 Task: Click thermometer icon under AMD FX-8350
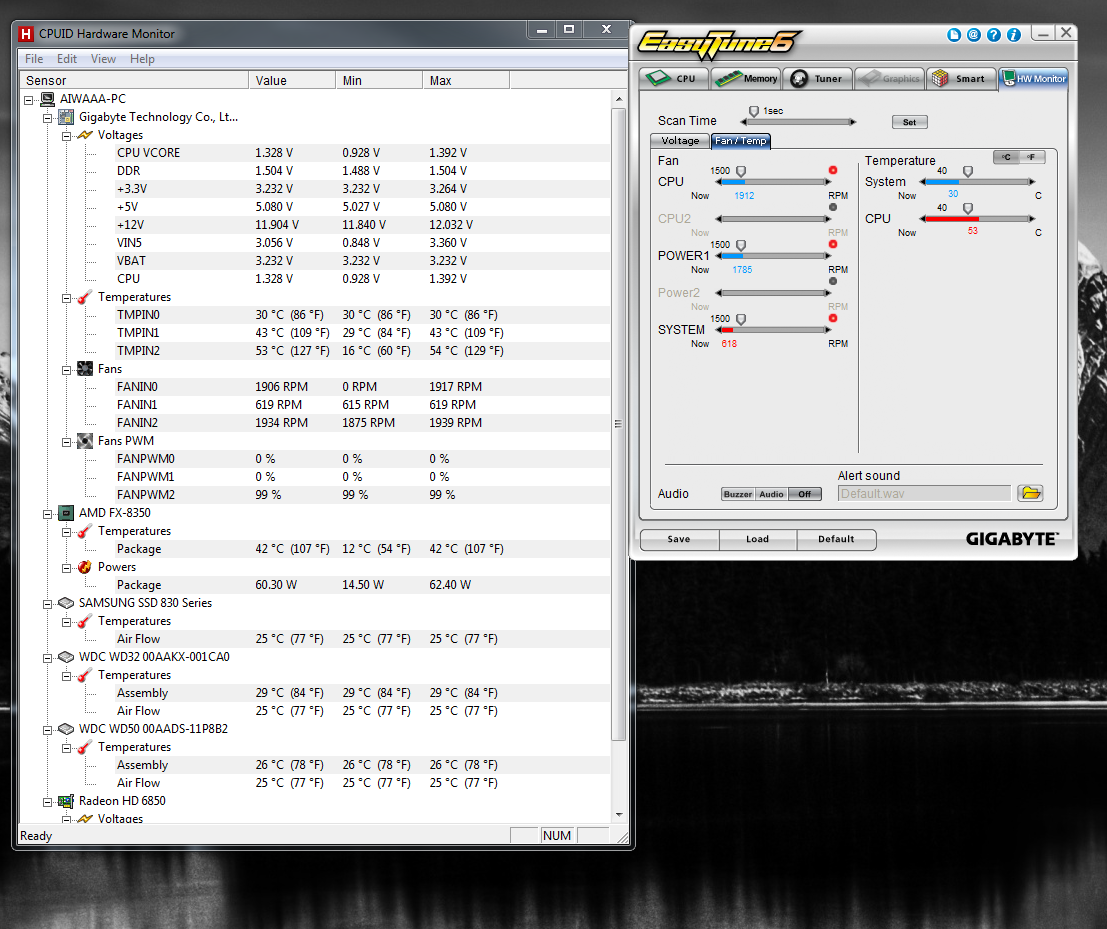[85, 531]
